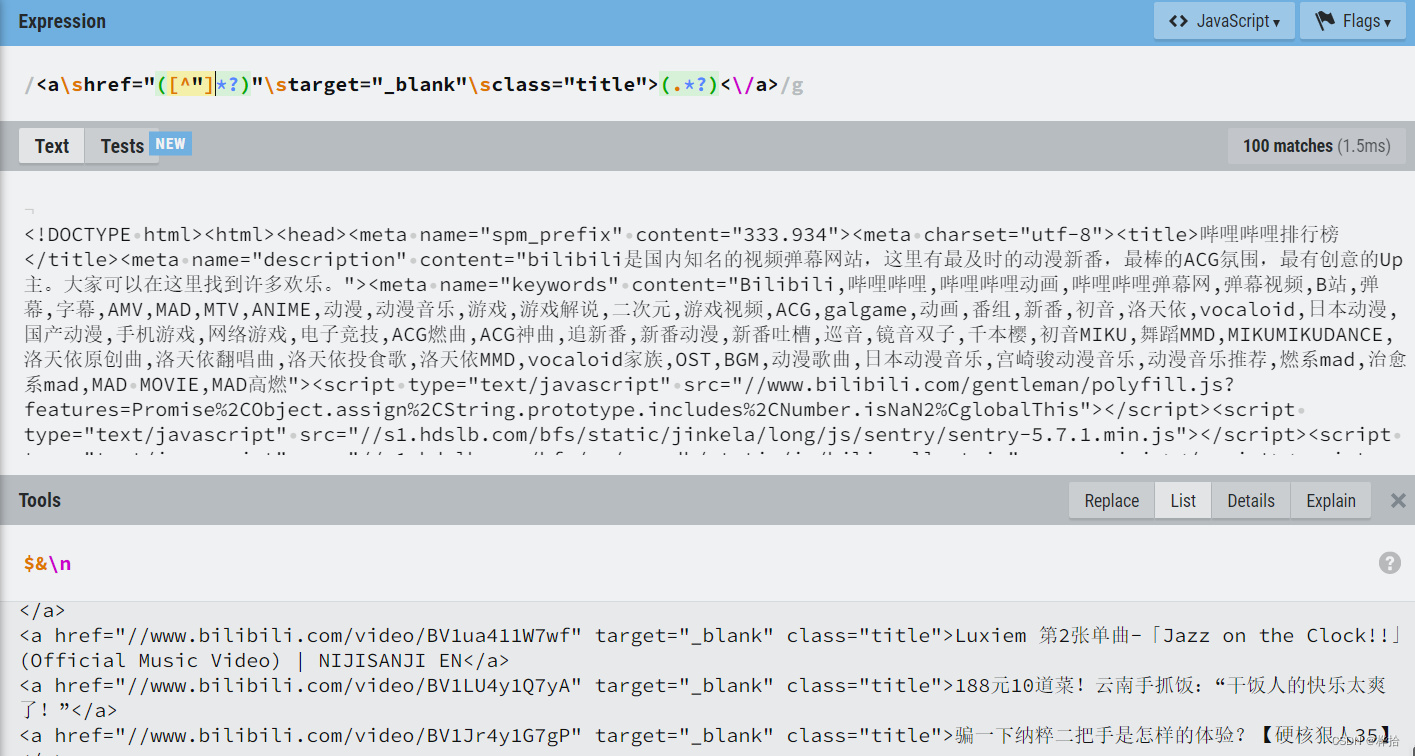Click the NEW badge on the Tests tab
Image resolution: width=1415 pixels, height=756 pixels.
170,143
